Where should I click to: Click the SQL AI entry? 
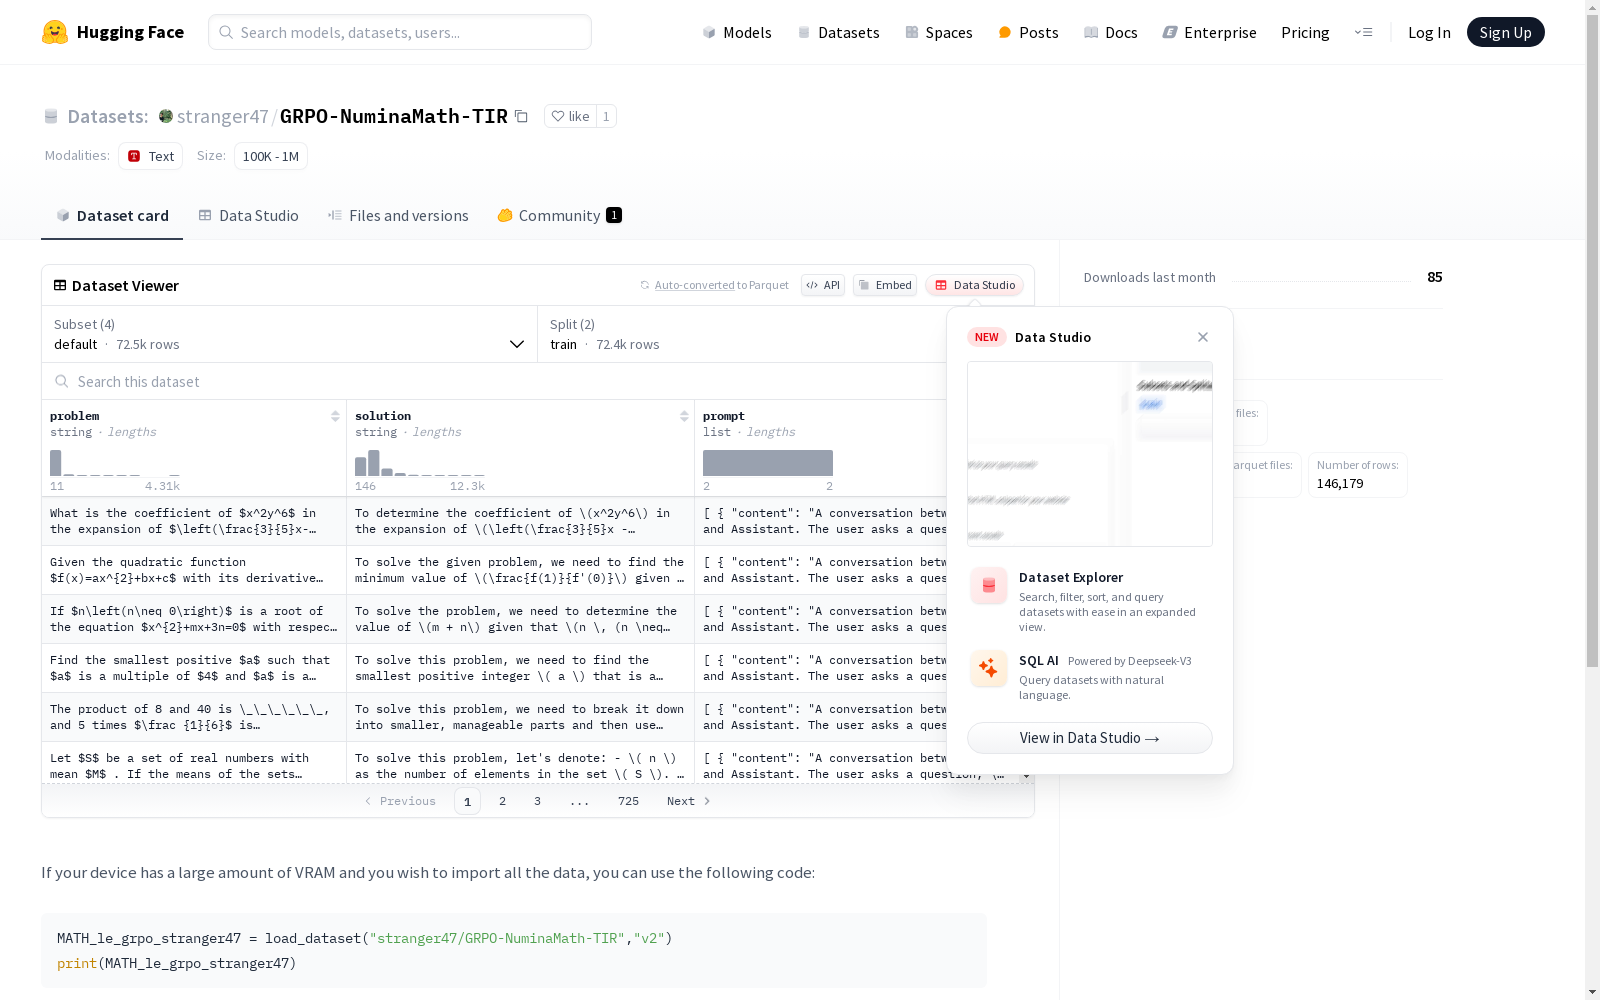(1089, 677)
